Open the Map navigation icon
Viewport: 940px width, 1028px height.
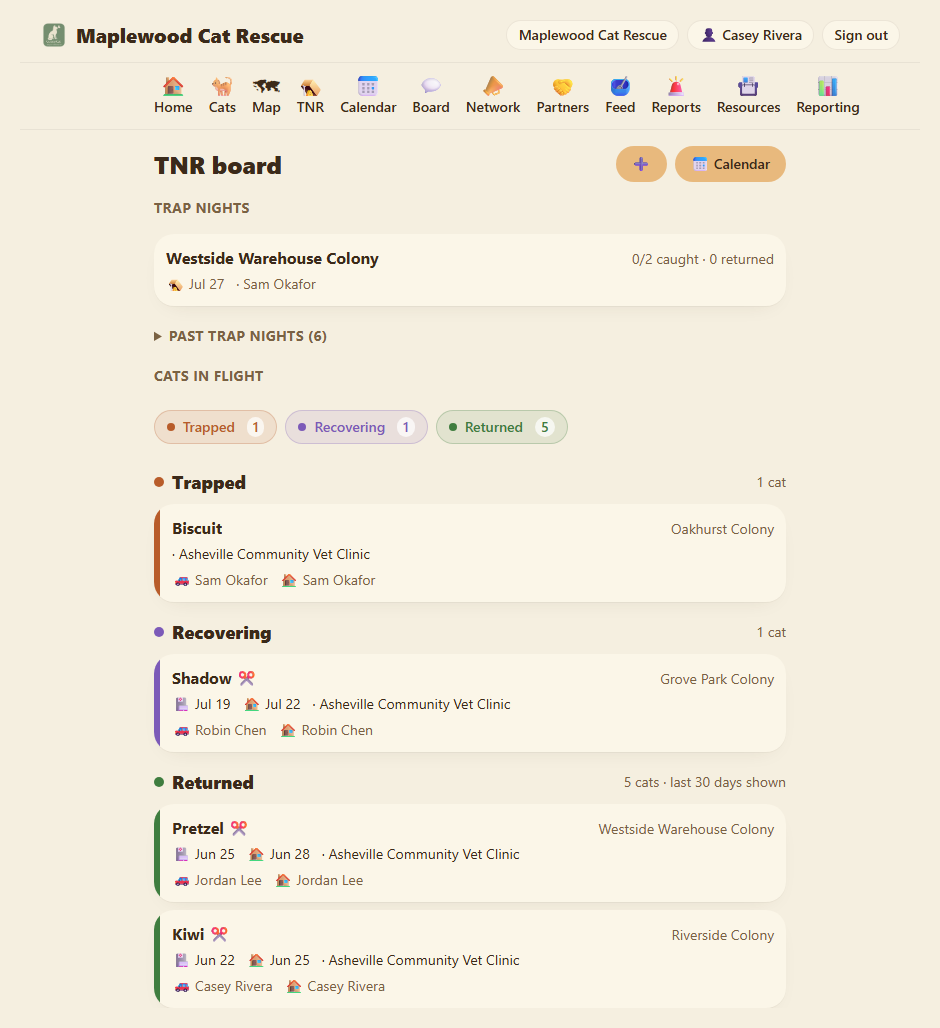(266, 87)
